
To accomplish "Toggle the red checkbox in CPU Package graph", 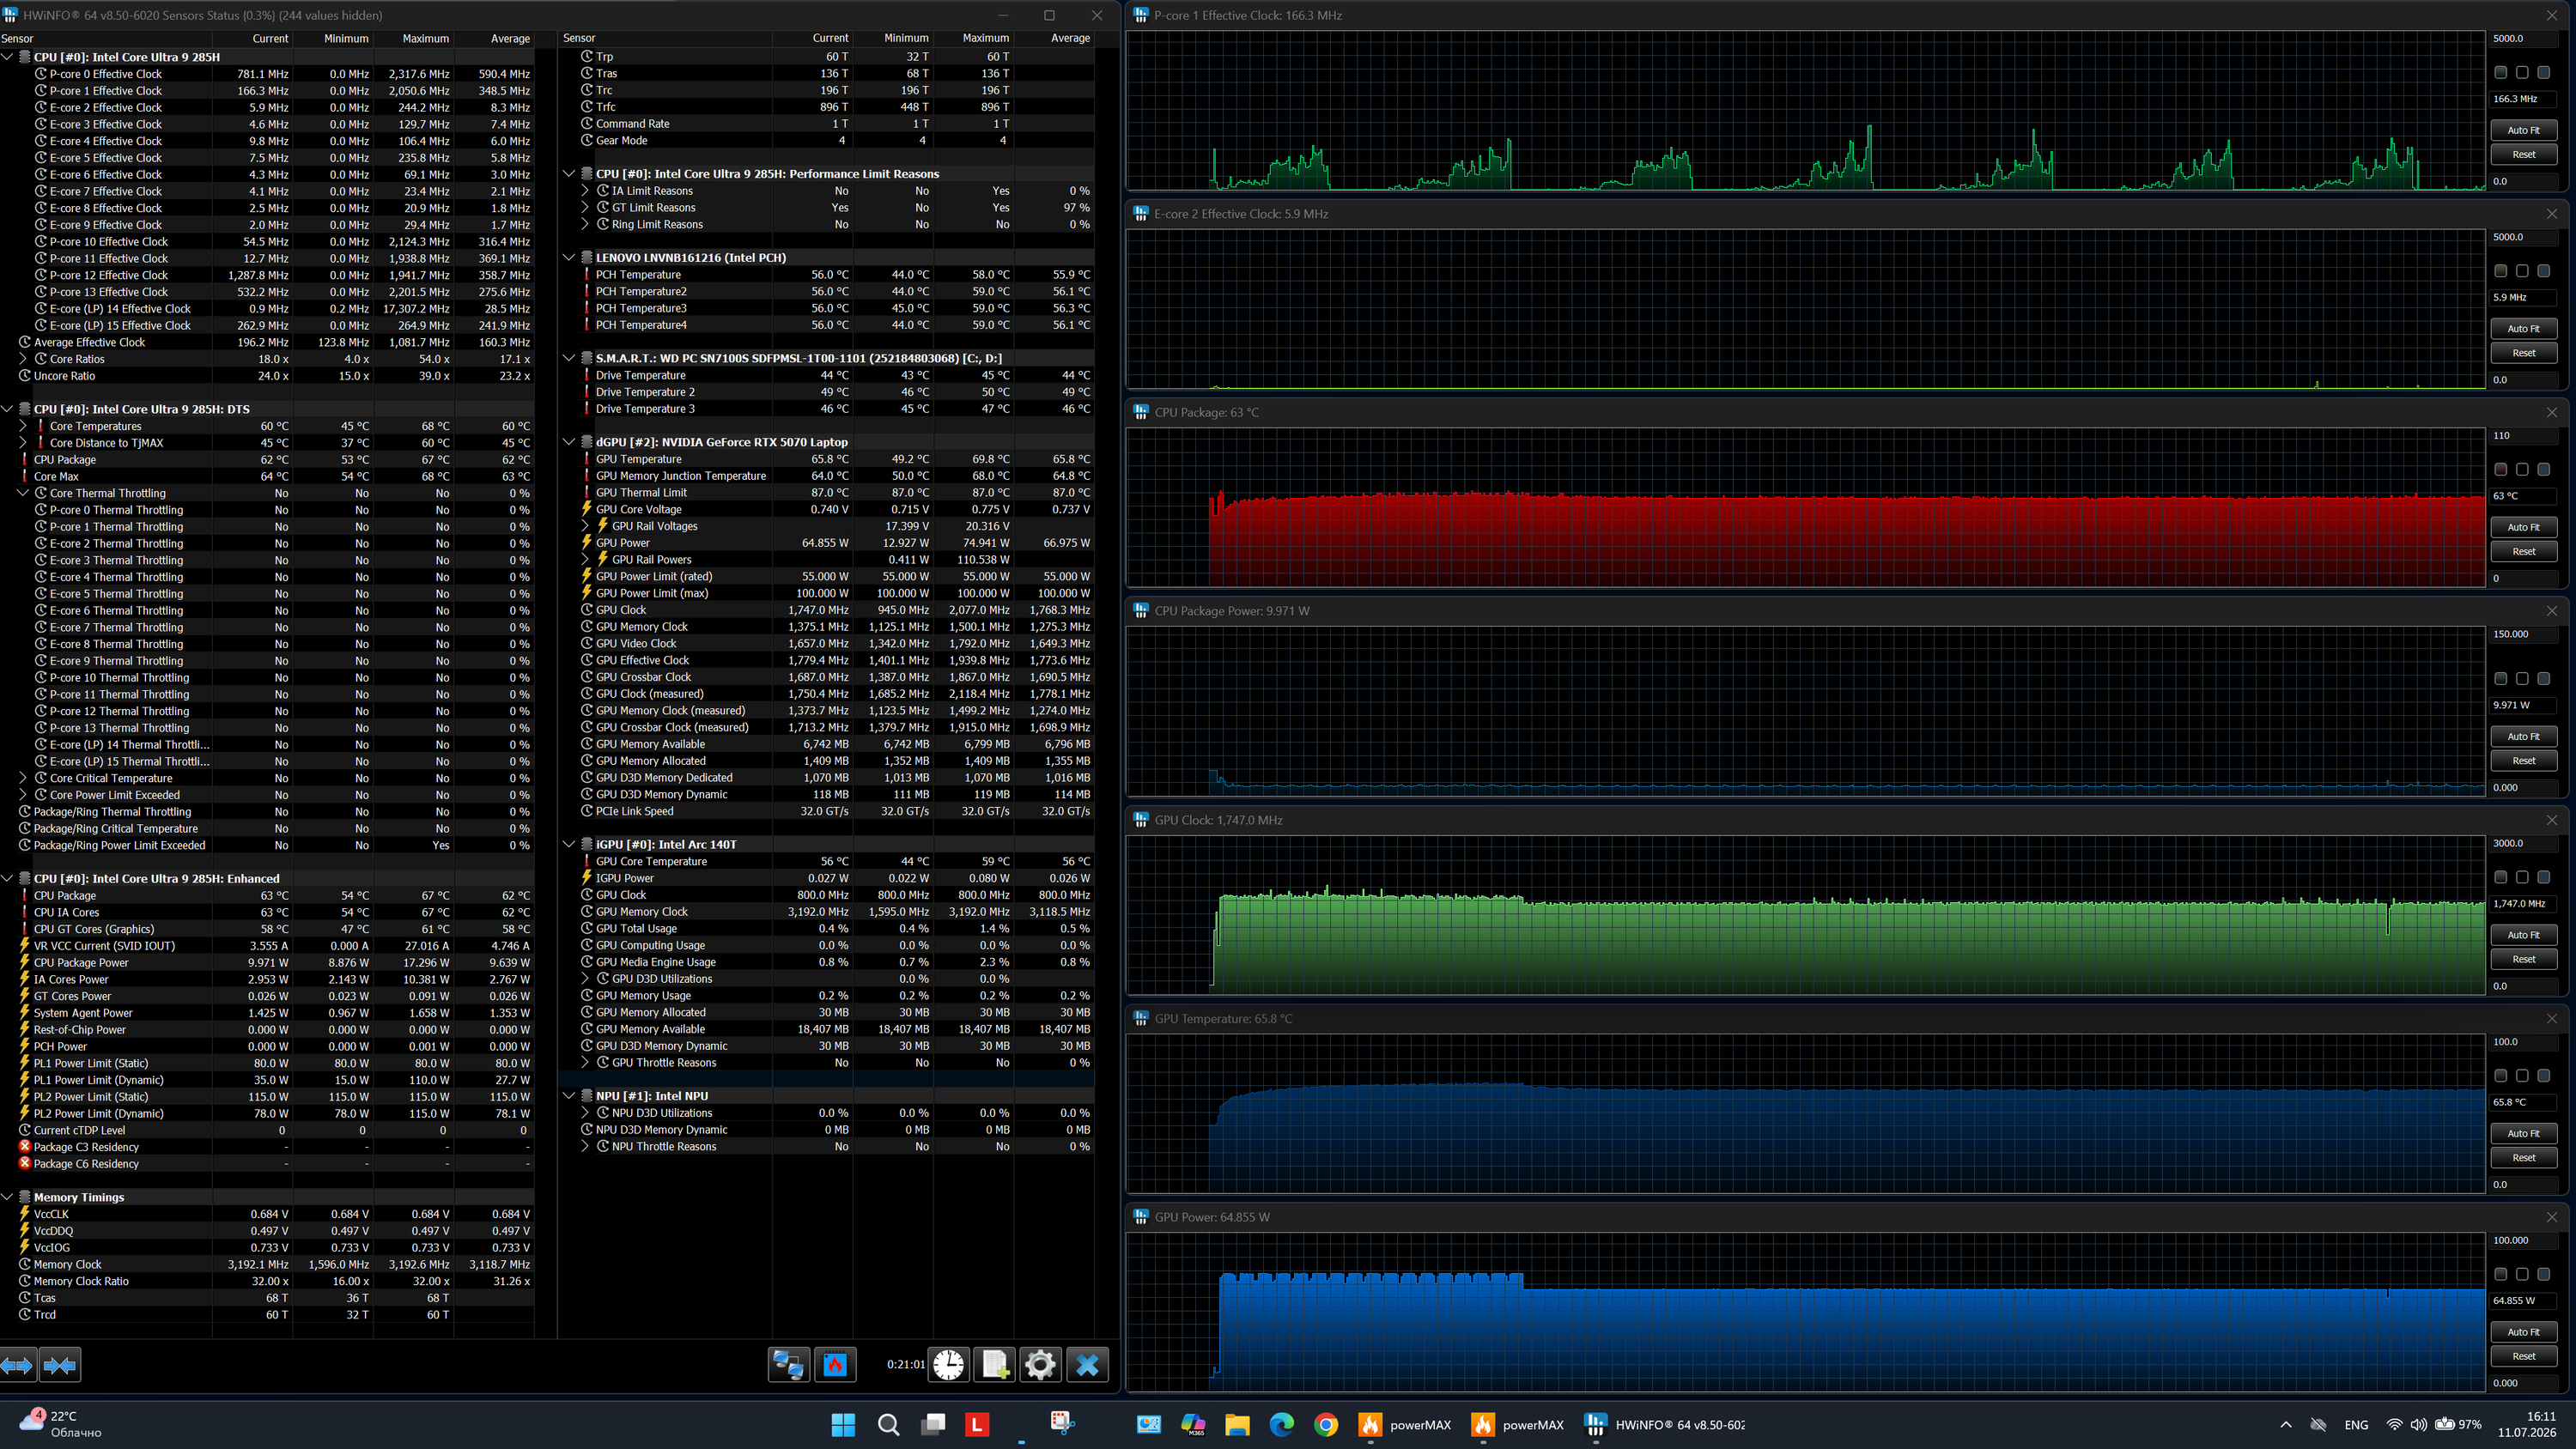I will tap(2500, 469).
